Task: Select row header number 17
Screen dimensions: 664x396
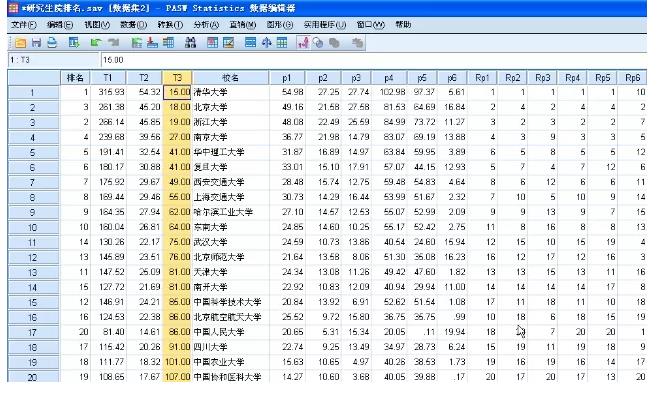Action: pos(33,333)
